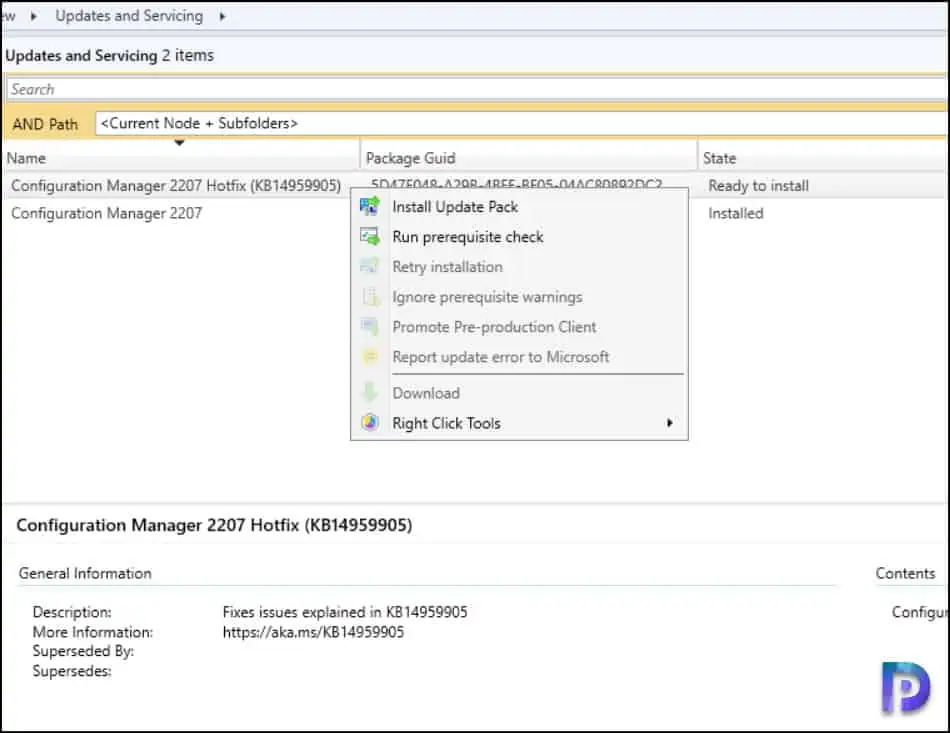The height and width of the screenshot is (733, 950).
Task: Click the Installed state cell
Action: pos(736,213)
